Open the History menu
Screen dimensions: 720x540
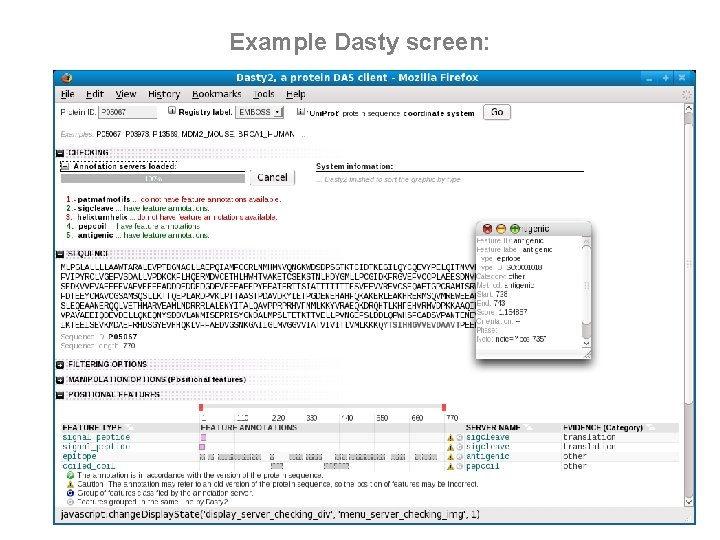pos(164,94)
